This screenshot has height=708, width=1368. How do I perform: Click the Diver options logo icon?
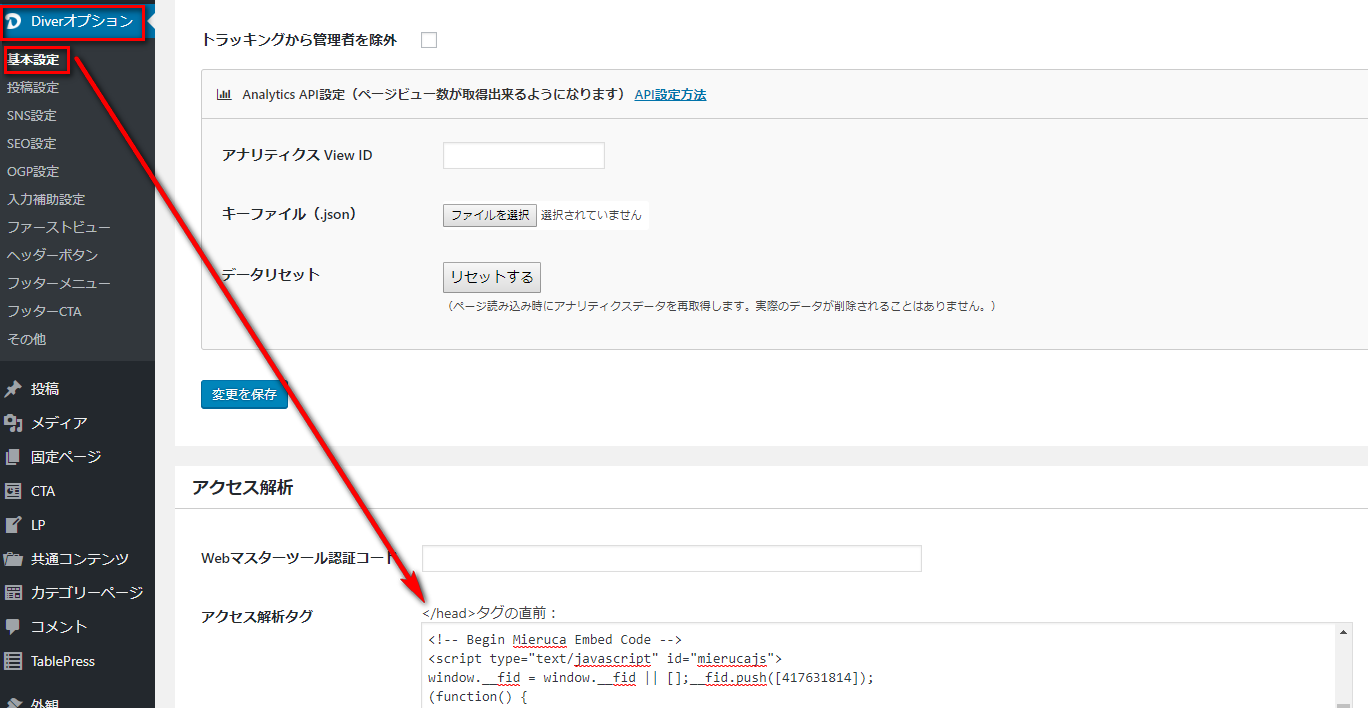pos(14,22)
